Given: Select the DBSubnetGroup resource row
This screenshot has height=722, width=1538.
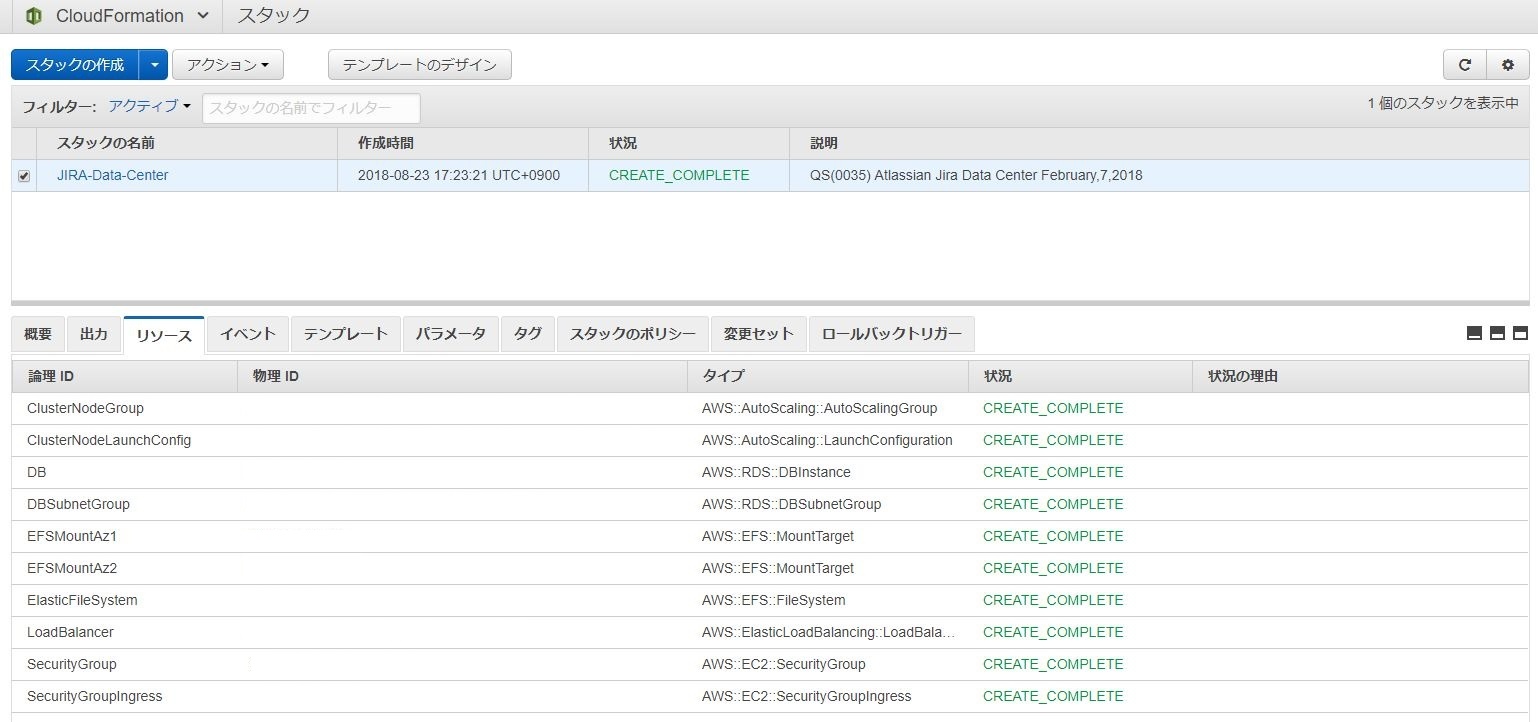Looking at the screenshot, I should point(770,504).
